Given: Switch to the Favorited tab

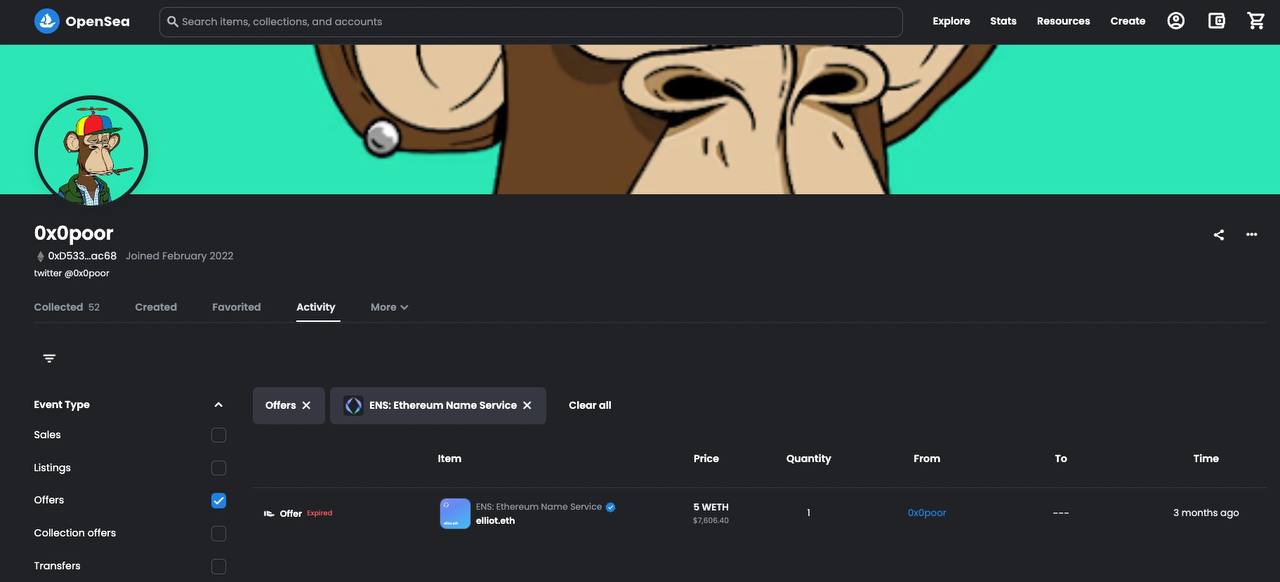Looking at the screenshot, I should pos(236,307).
